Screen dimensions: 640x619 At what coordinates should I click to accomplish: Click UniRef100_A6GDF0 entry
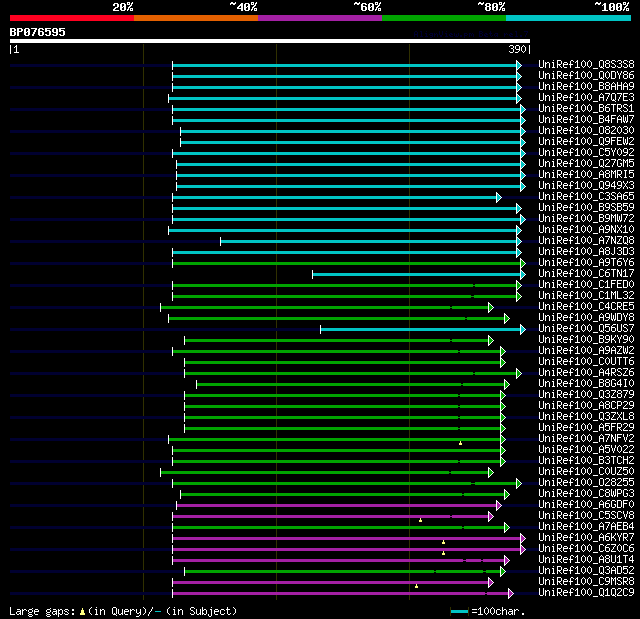click(586, 505)
